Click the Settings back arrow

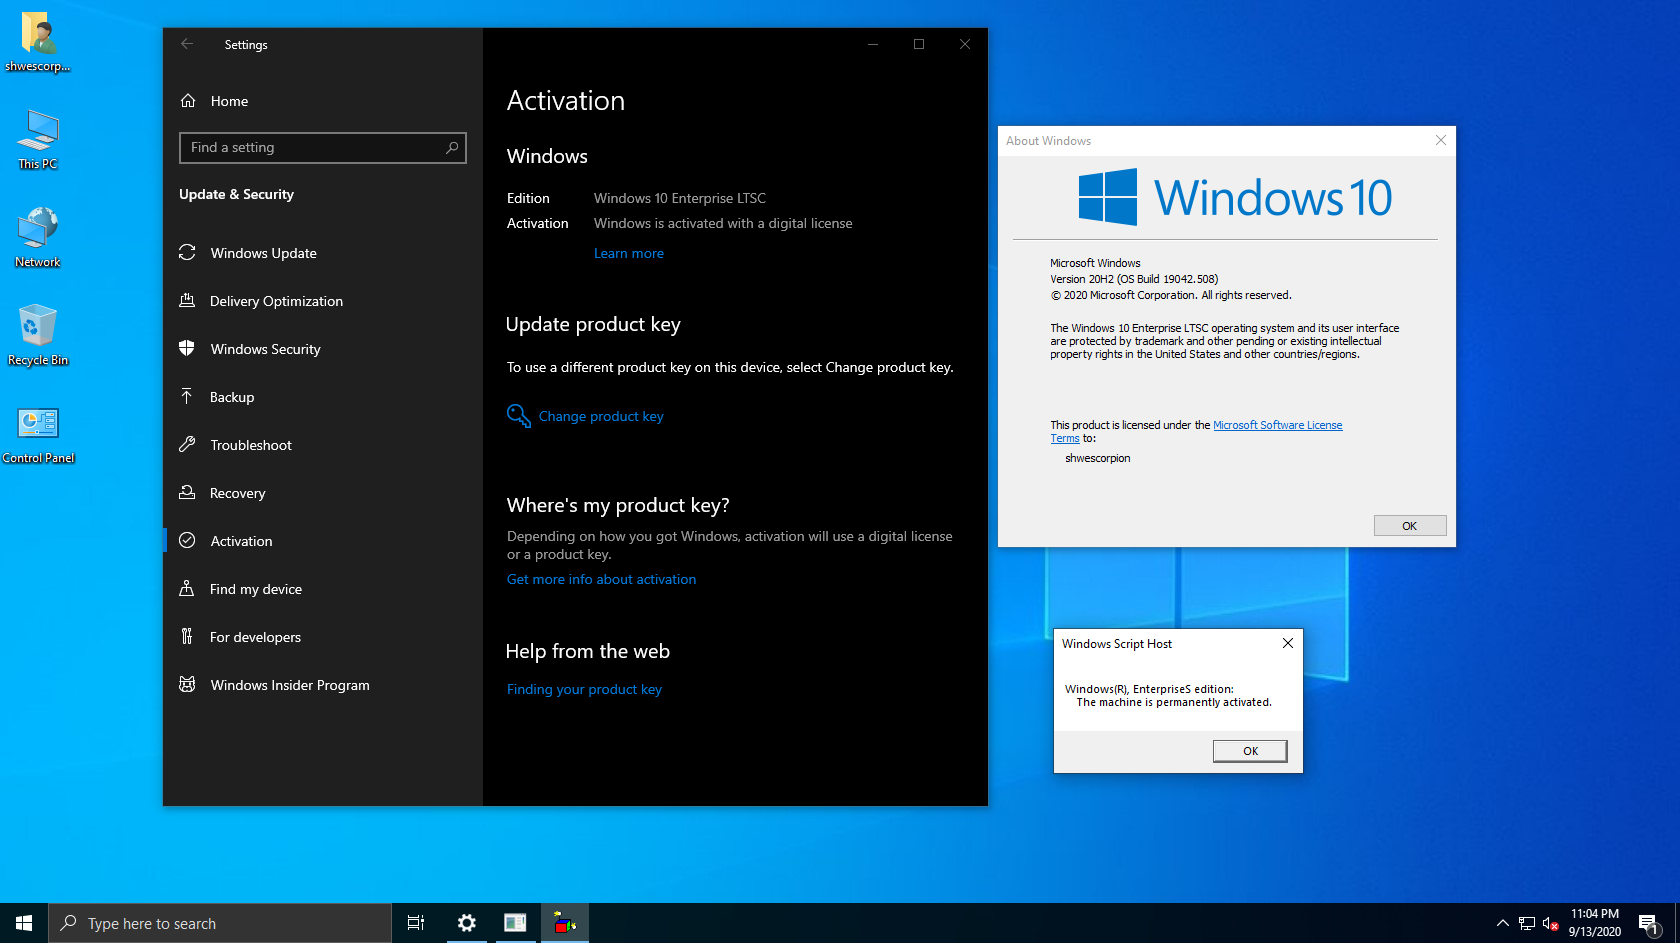(x=187, y=44)
